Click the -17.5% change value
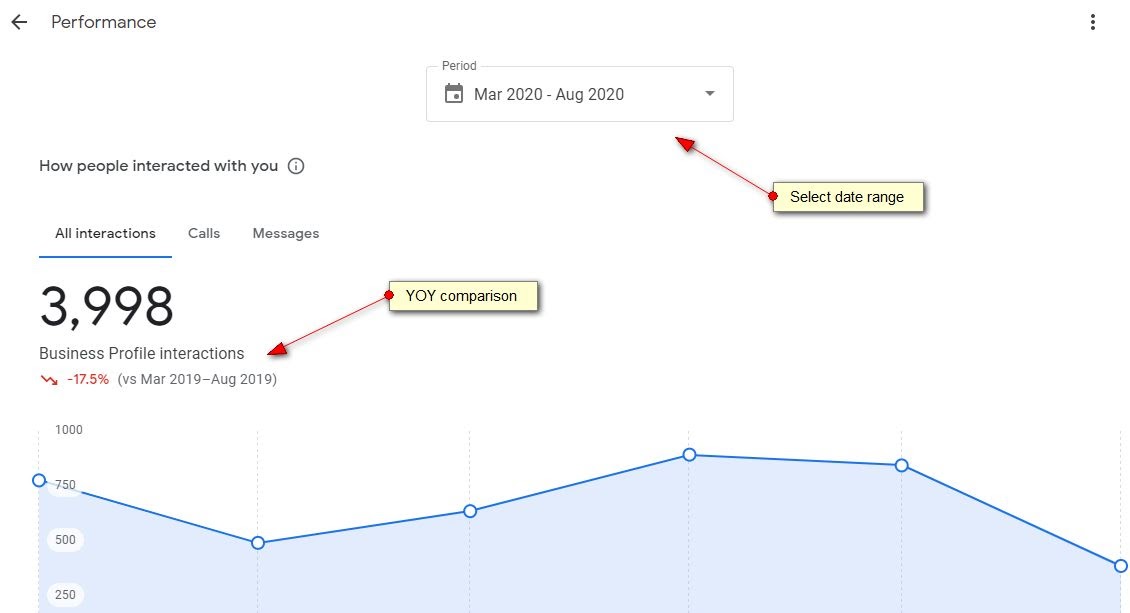The image size is (1130, 613). click(x=88, y=380)
